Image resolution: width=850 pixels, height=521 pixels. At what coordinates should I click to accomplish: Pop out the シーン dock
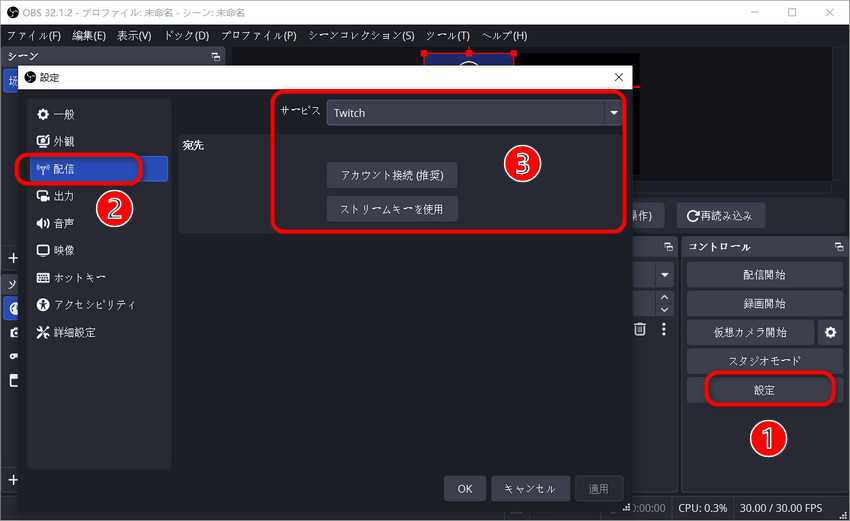click(216, 56)
